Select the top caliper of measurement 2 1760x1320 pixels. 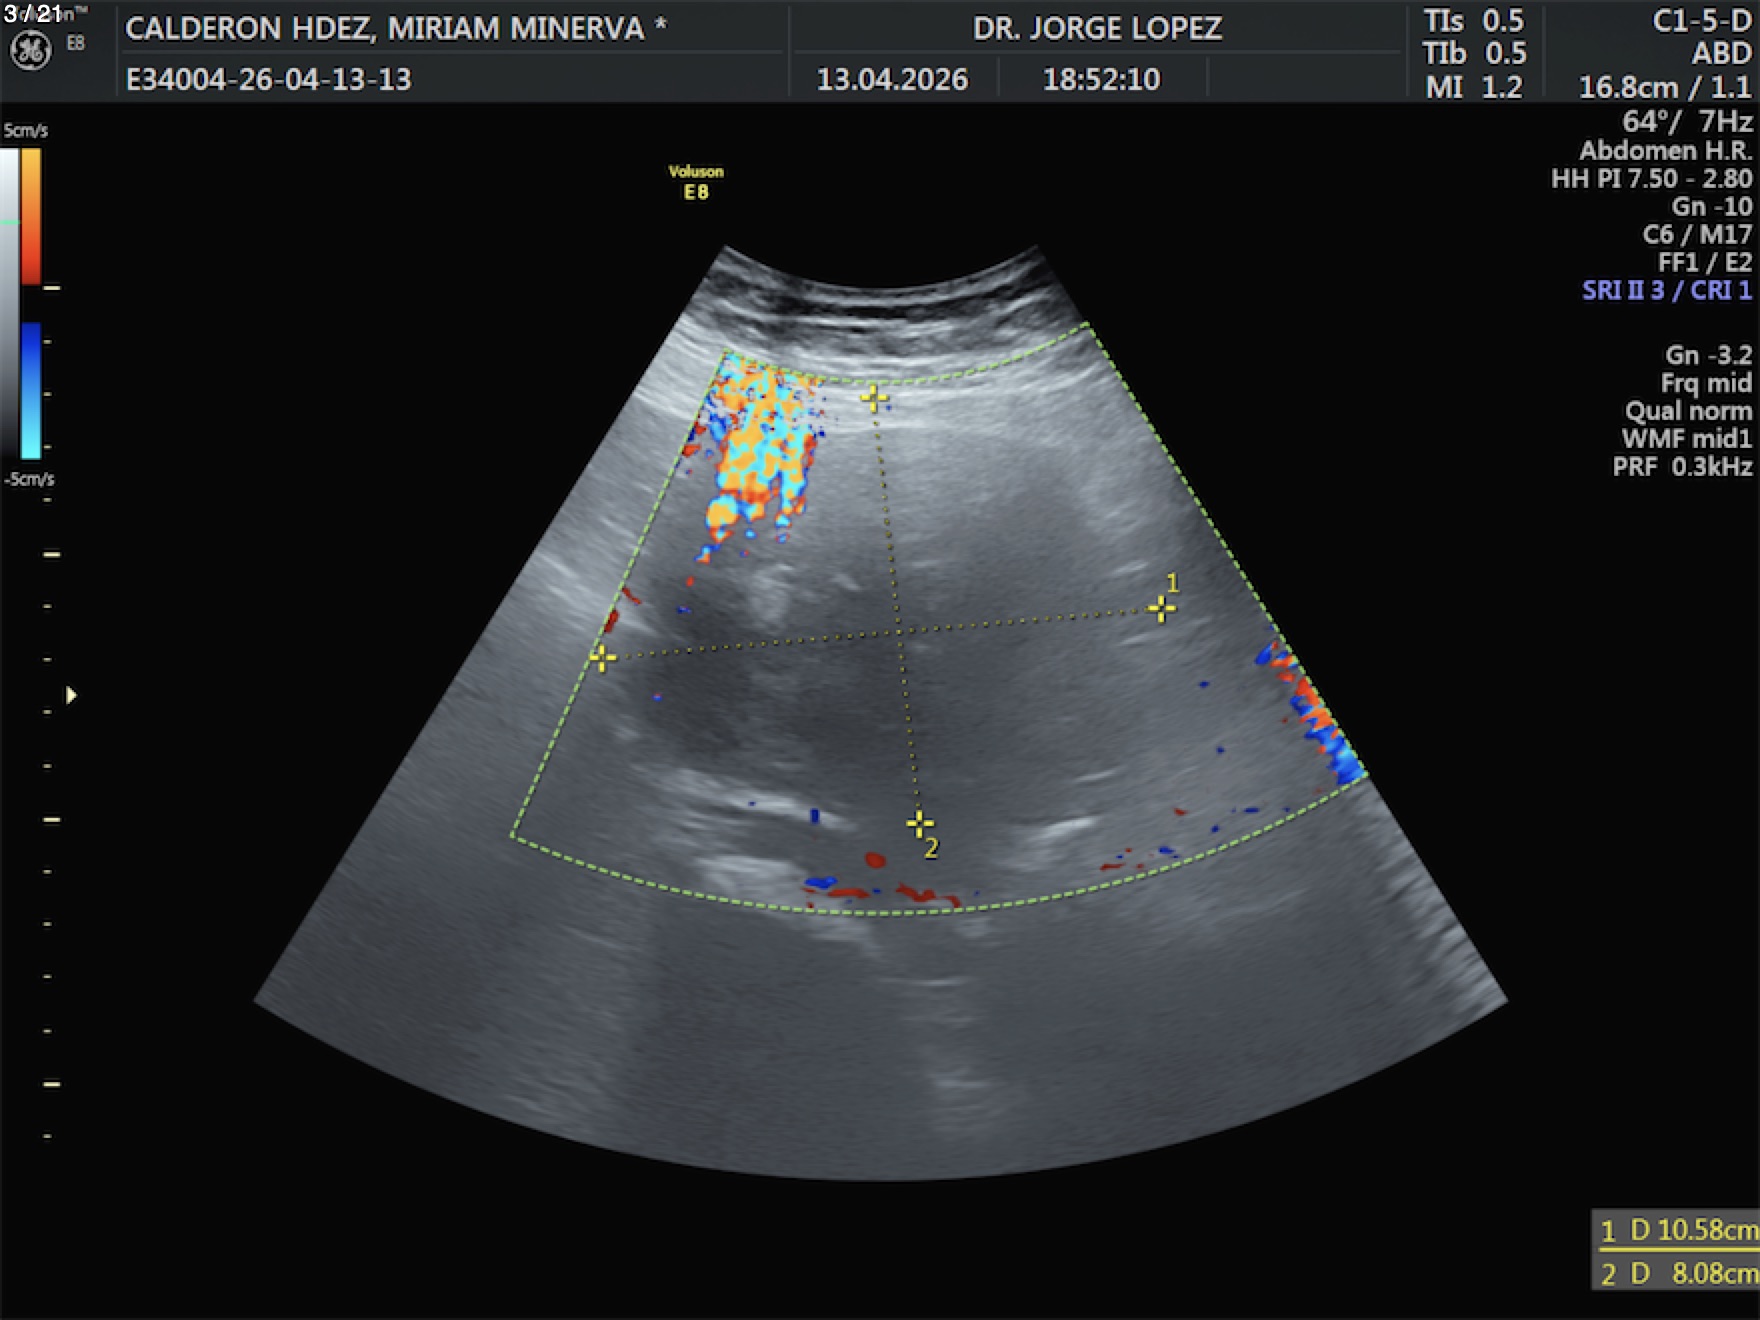(874, 399)
